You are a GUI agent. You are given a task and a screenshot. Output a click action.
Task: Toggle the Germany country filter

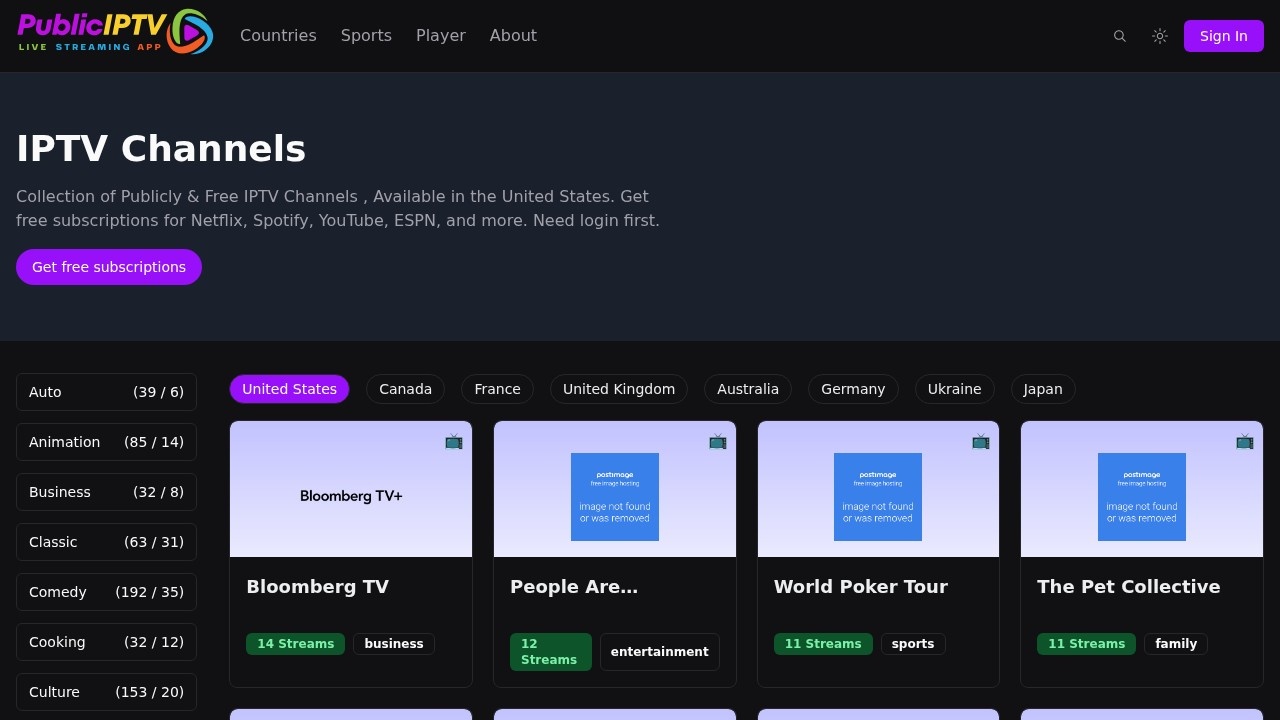(x=852, y=389)
